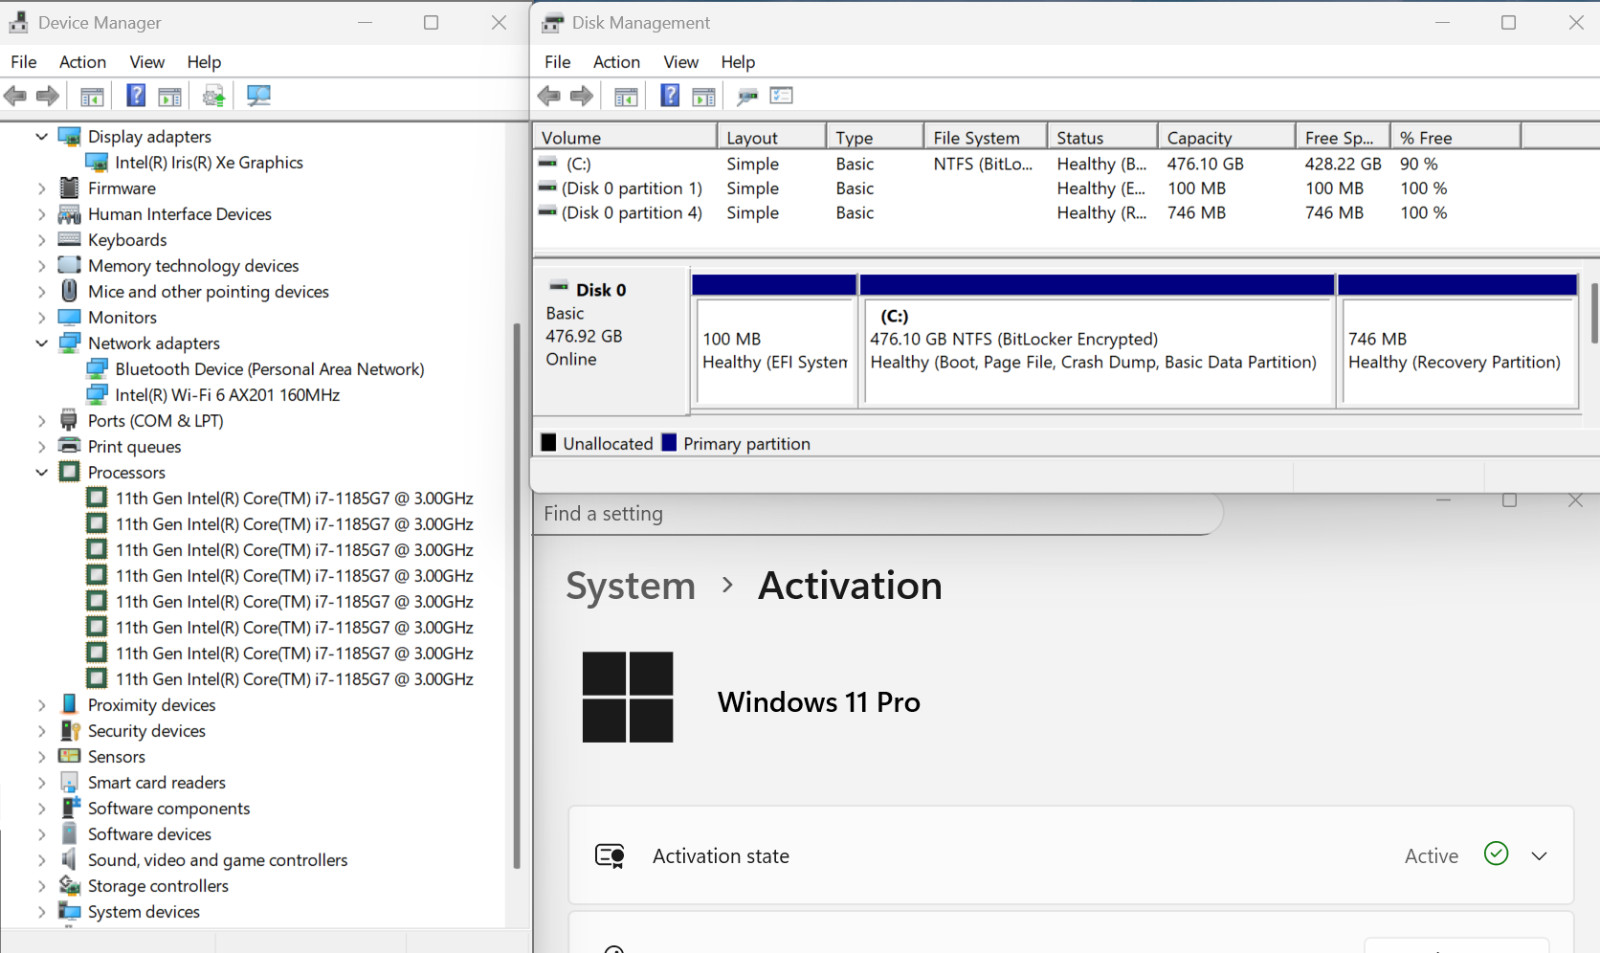This screenshot has width=1600, height=953.
Task: Click the Activation state green check icon
Action: click(x=1496, y=853)
